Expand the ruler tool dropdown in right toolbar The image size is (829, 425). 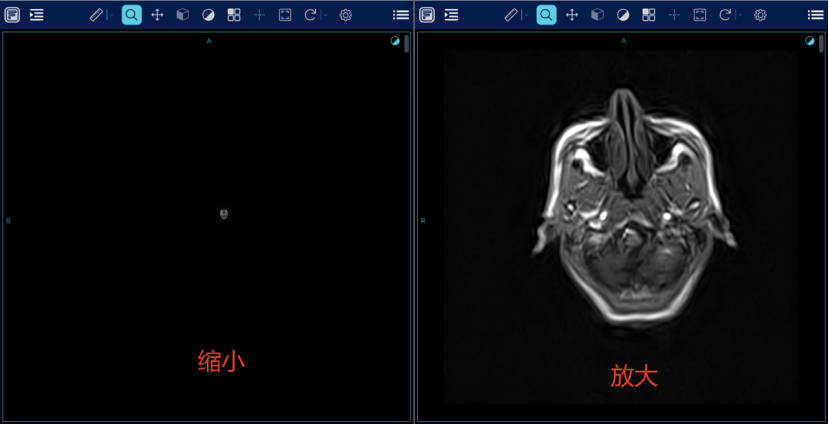click(x=525, y=16)
